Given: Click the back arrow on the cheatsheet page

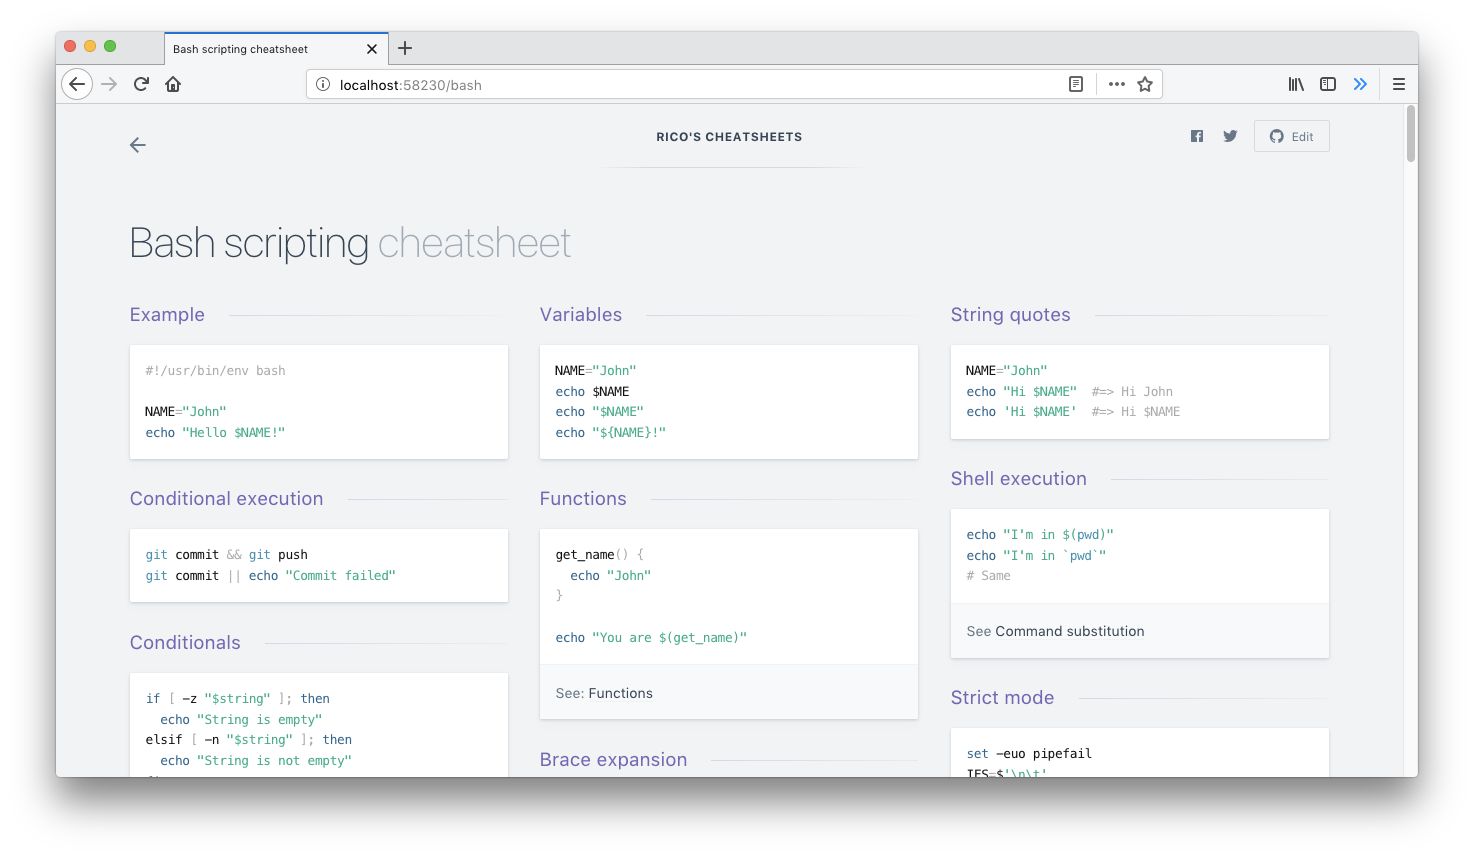Looking at the screenshot, I should tap(137, 144).
